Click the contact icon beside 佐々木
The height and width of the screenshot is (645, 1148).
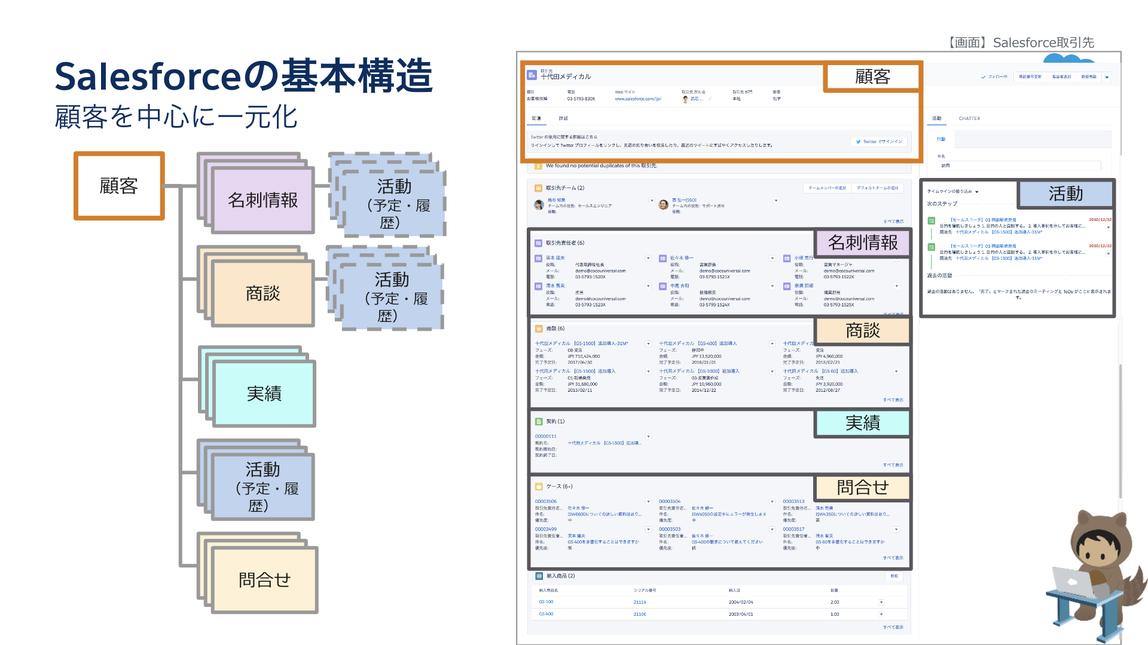pos(663,258)
